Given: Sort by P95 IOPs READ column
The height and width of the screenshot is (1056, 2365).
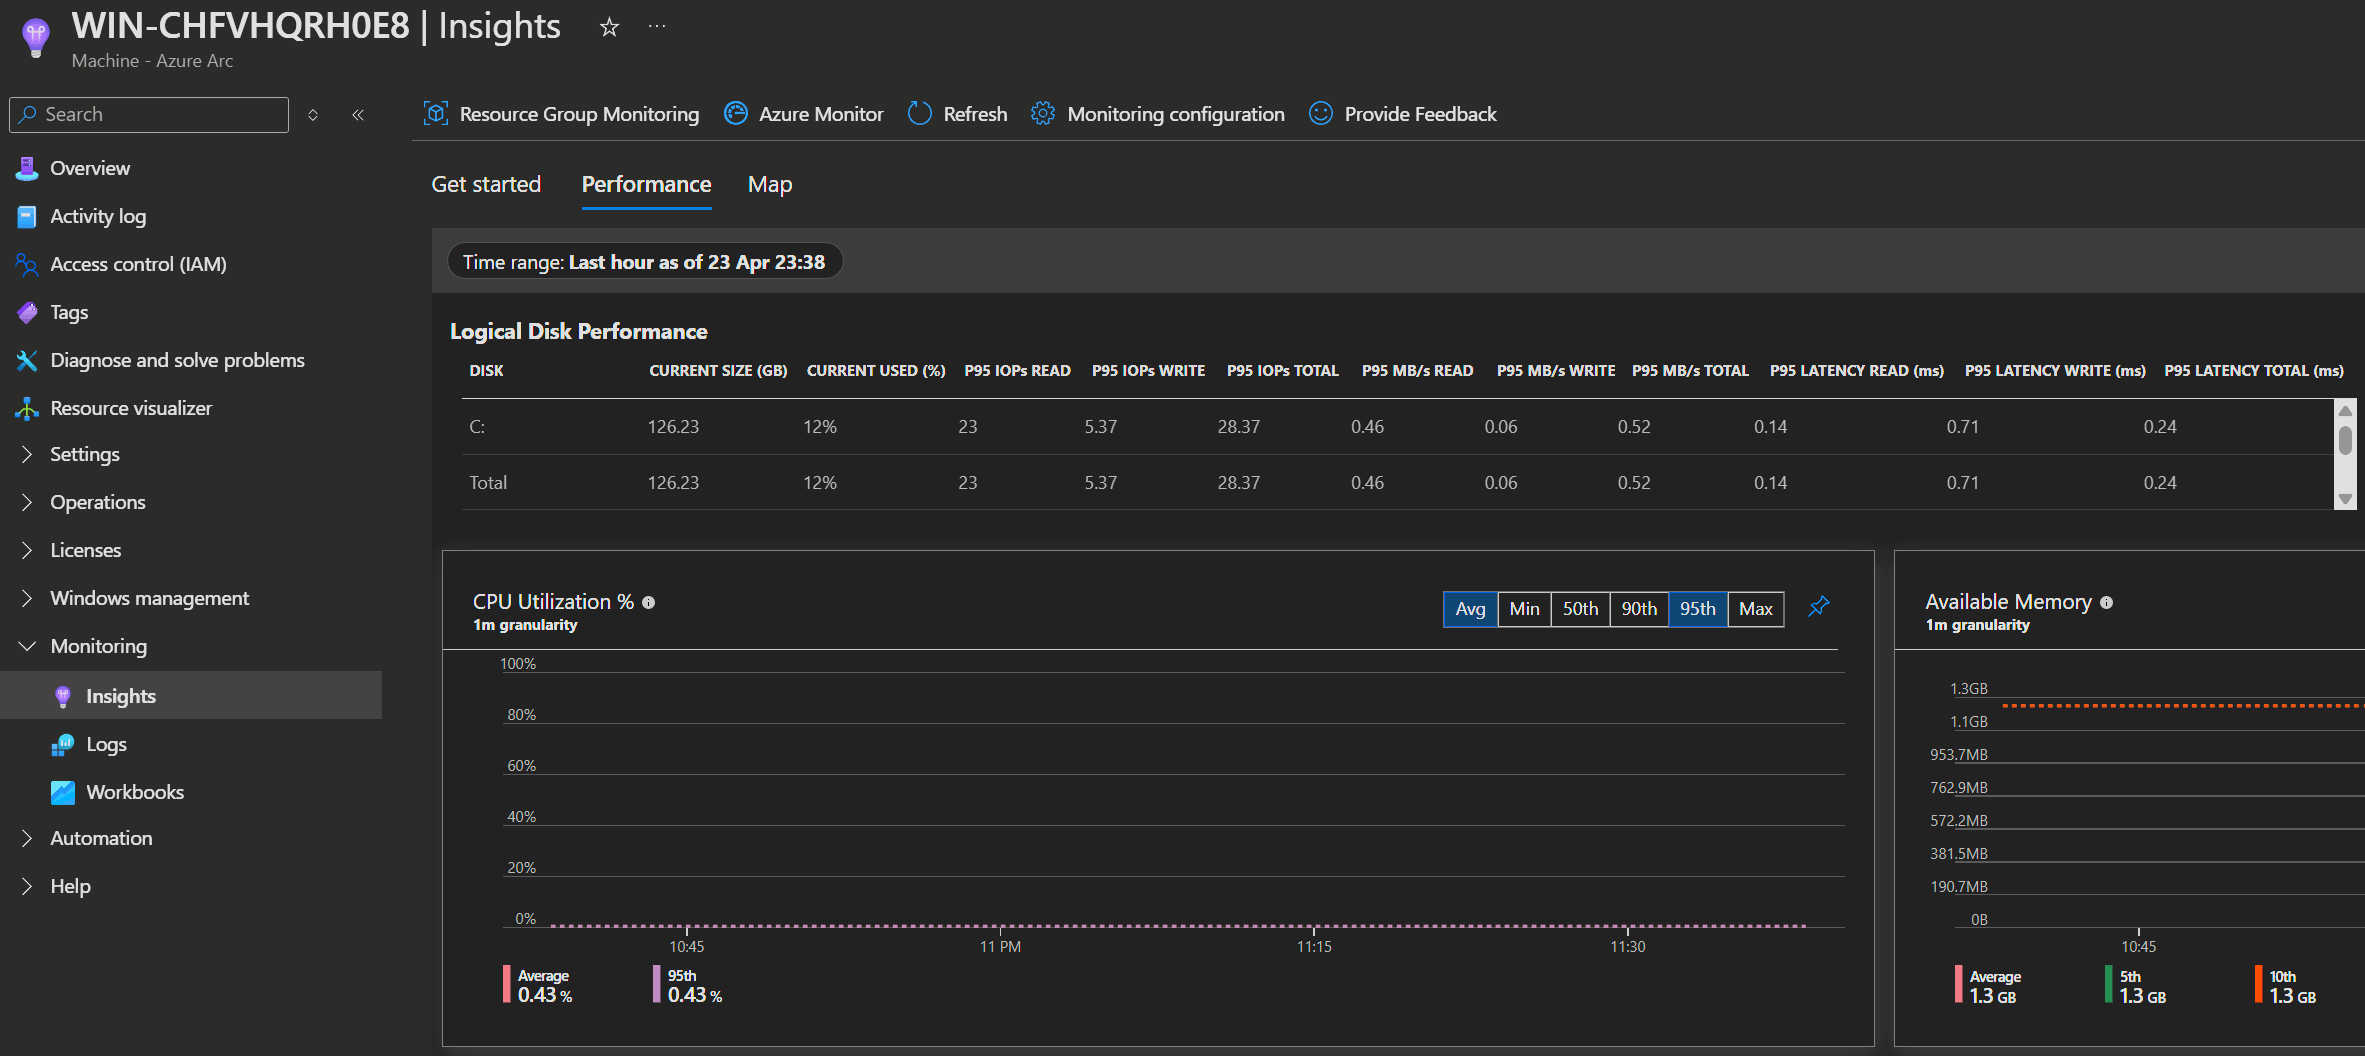Looking at the screenshot, I should pyautogui.click(x=1017, y=371).
